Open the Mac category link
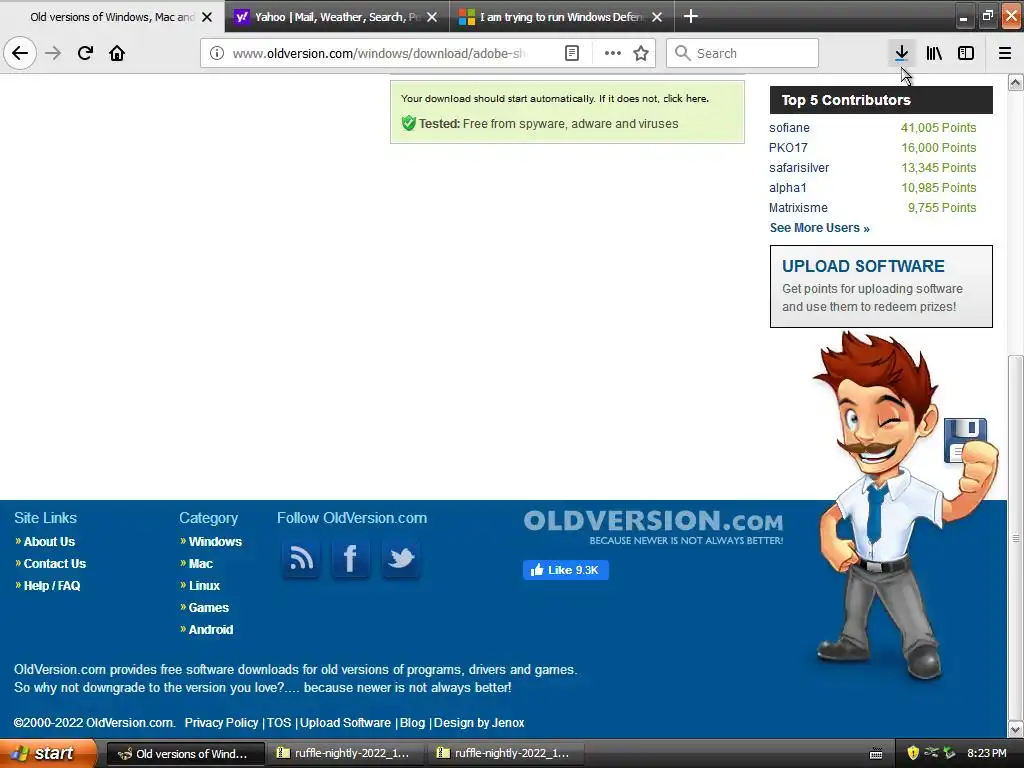The width and height of the screenshot is (1024, 768). pos(200,564)
